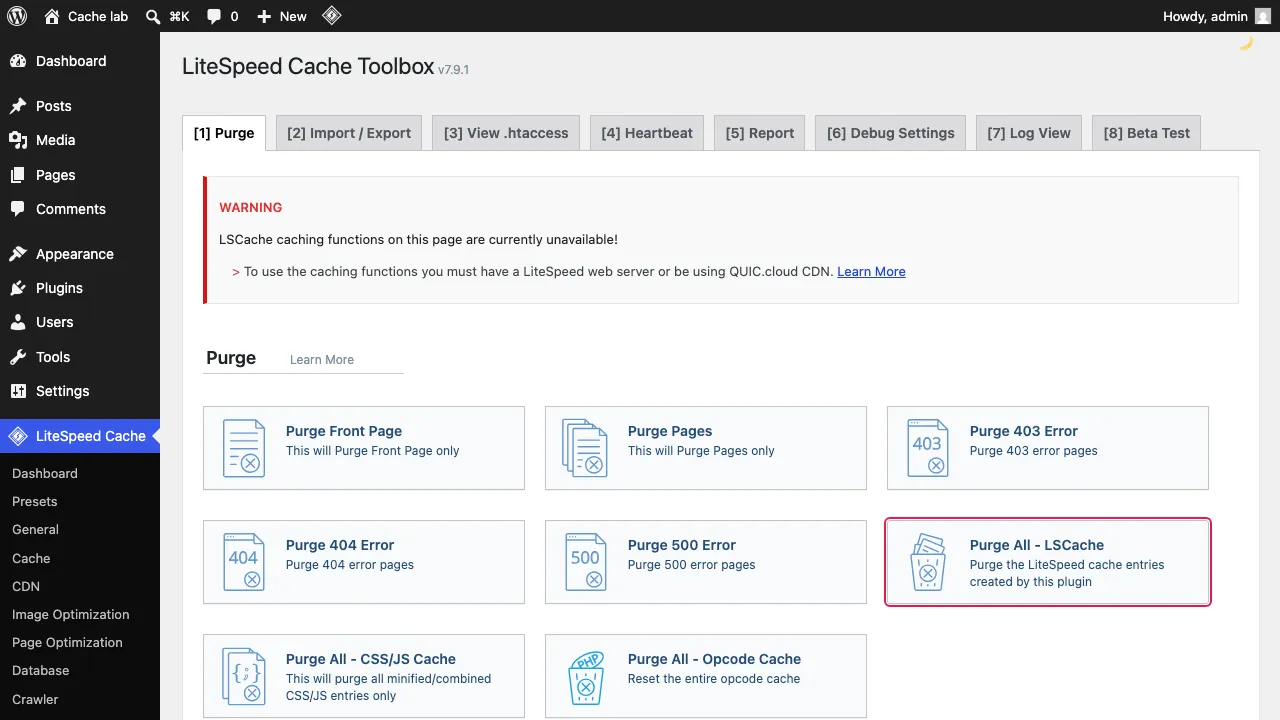
Task: Open the Log View tab
Action: (1029, 133)
